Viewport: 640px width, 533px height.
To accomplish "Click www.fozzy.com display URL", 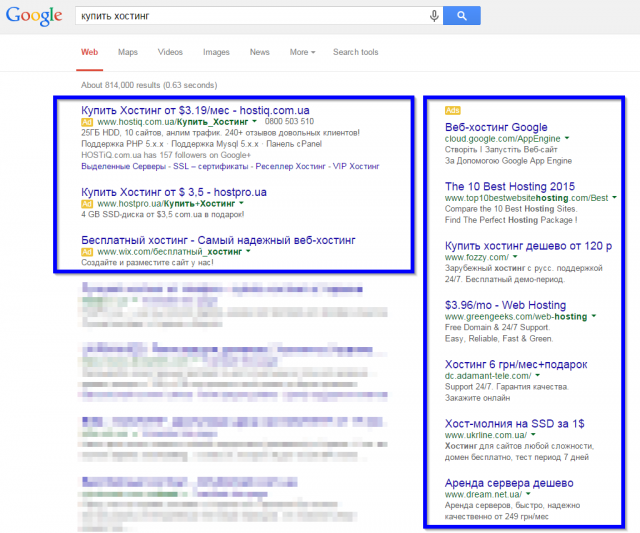I will pos(477,257).
